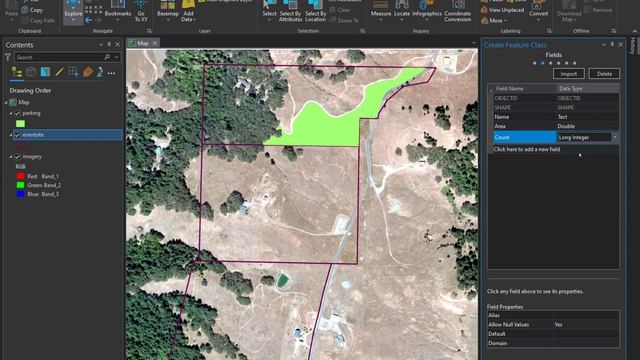Click the fixed zoom arrows icon
The width and height of the screenshot is (640, 360).
tap(93, 9)
